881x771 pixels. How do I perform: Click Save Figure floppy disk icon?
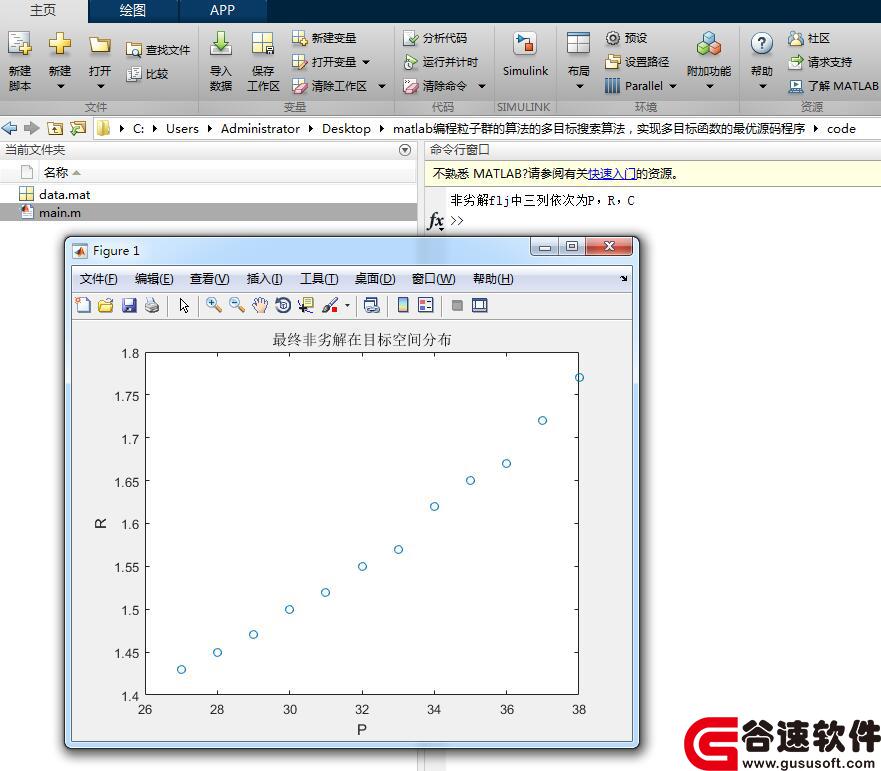pyautogui.click(x=129, y=305)
